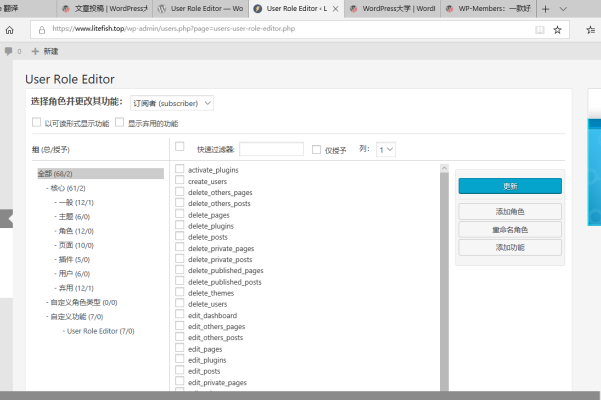Select 核心 (61/2) group
The image size is (601, 400).
68,188
